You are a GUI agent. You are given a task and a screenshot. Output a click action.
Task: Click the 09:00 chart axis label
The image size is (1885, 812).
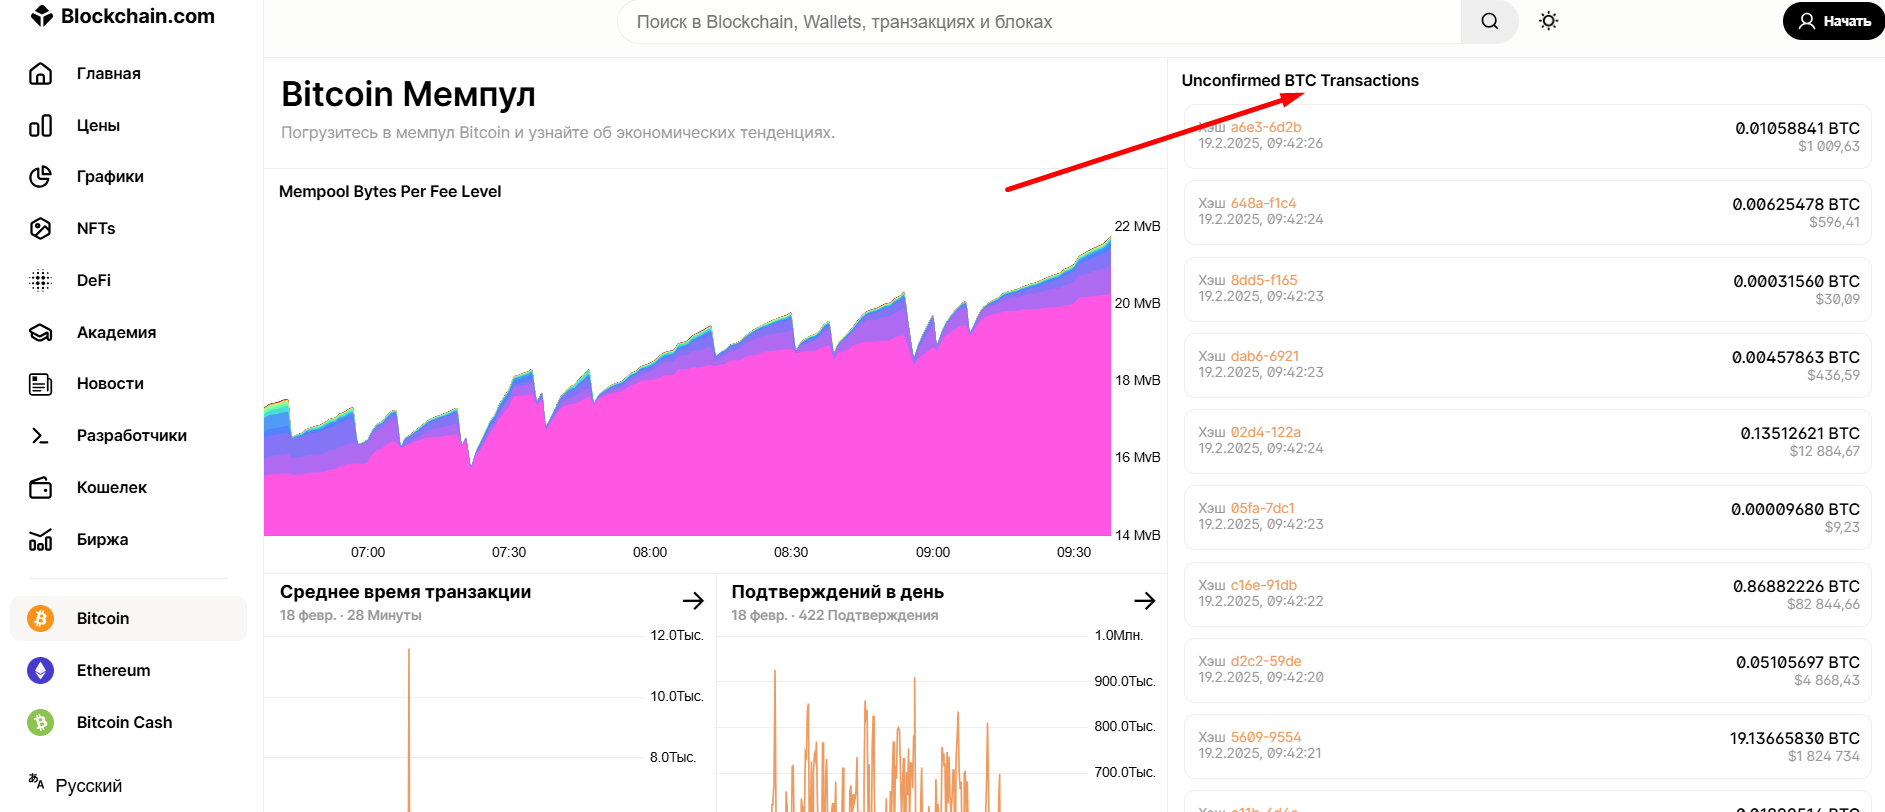coord(933,552)
